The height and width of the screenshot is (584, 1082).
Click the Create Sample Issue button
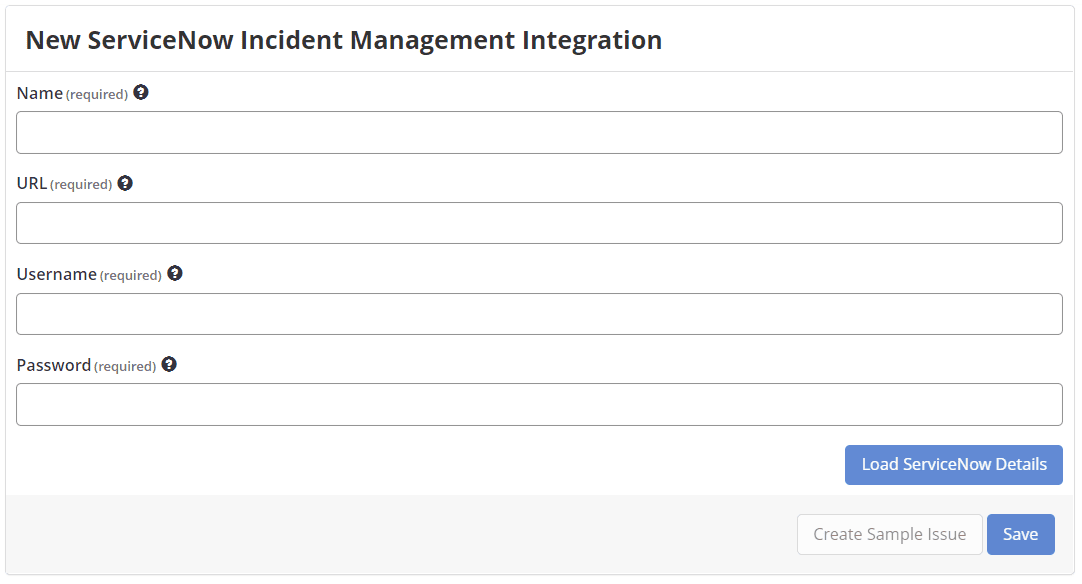889,534
